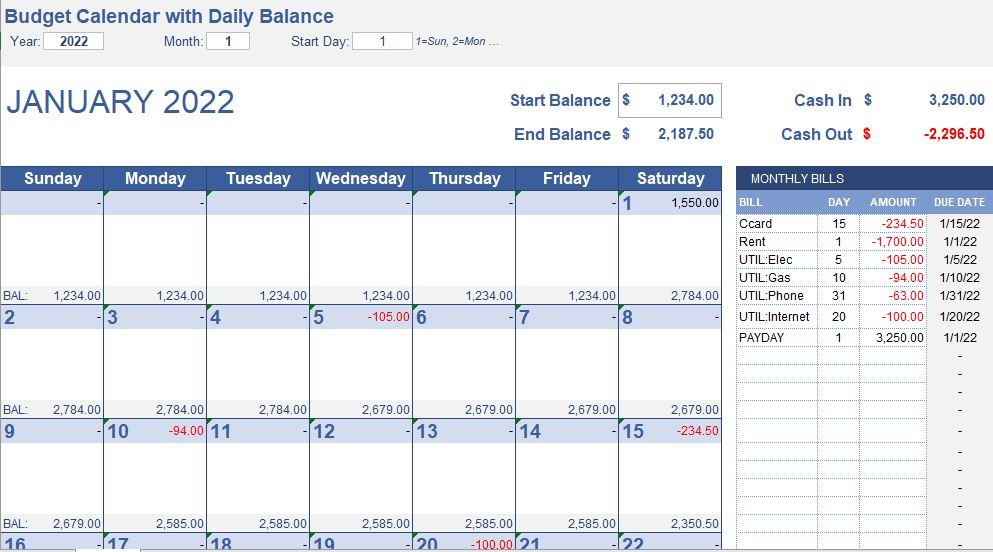This screenshot has height=552, width=993.
Task: Select the Start Balance cell showing 1,234.00
Action: pyautogui.click(x=670, y=100)
